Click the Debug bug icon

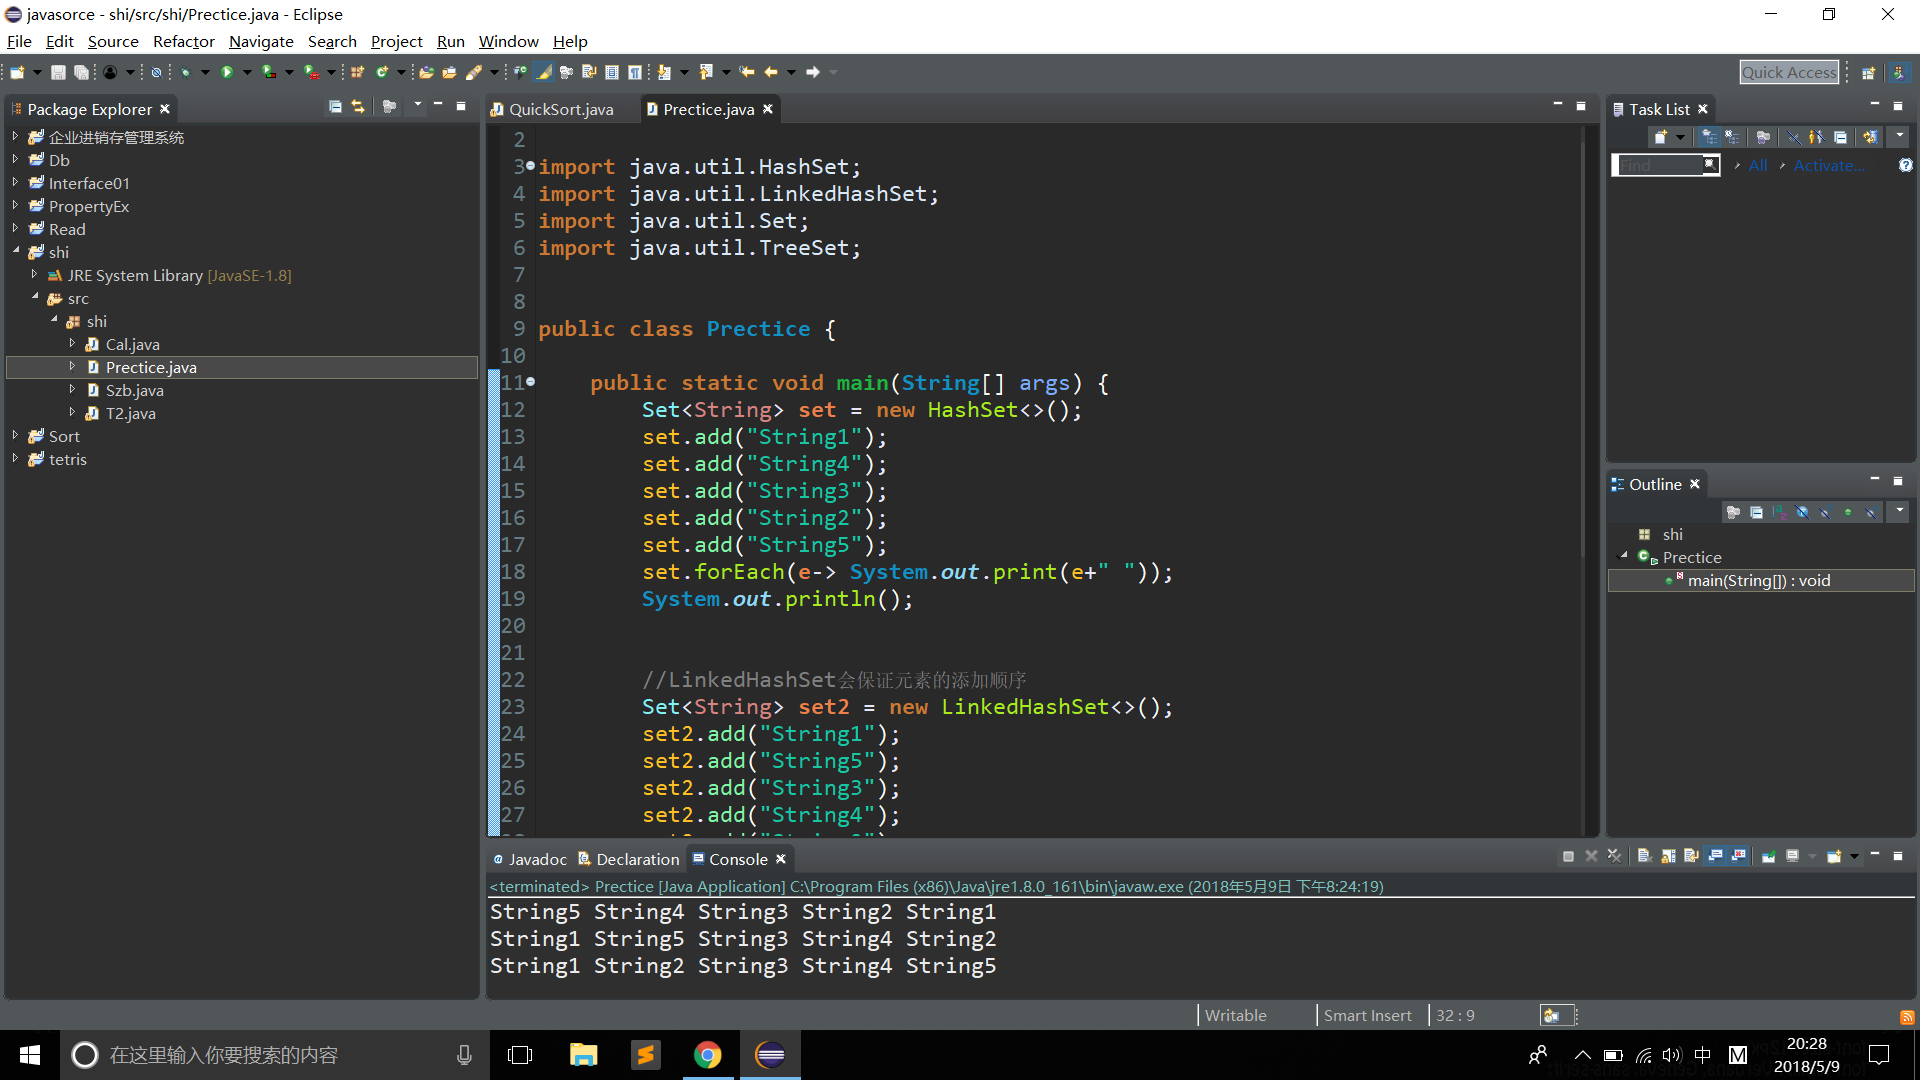click(186, 72)
